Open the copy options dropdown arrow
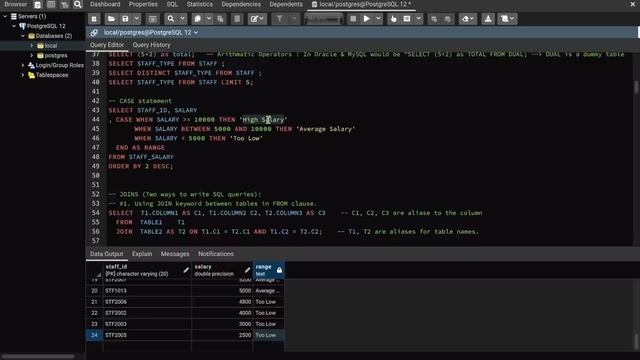Image resolution: width=640 pixels, height=360 pixels. coord(209,19)
